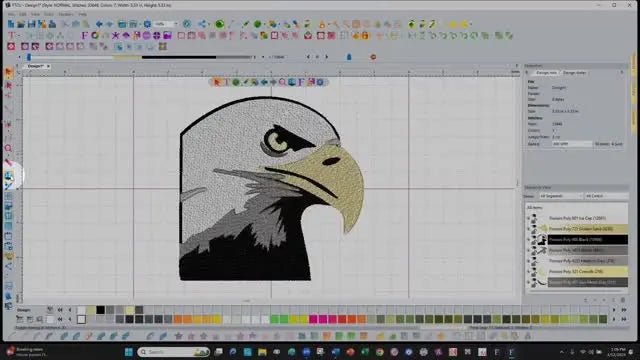Click the New design icon in the top toolbar

pyautogui.click(x=11, y=24)
